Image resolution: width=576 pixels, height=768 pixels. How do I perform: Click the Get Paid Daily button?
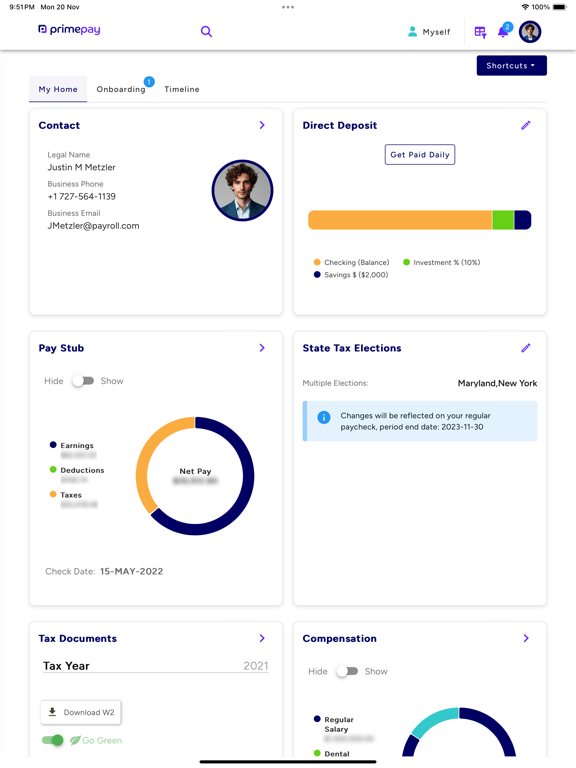pyautogui.click(x=420, y=155)
